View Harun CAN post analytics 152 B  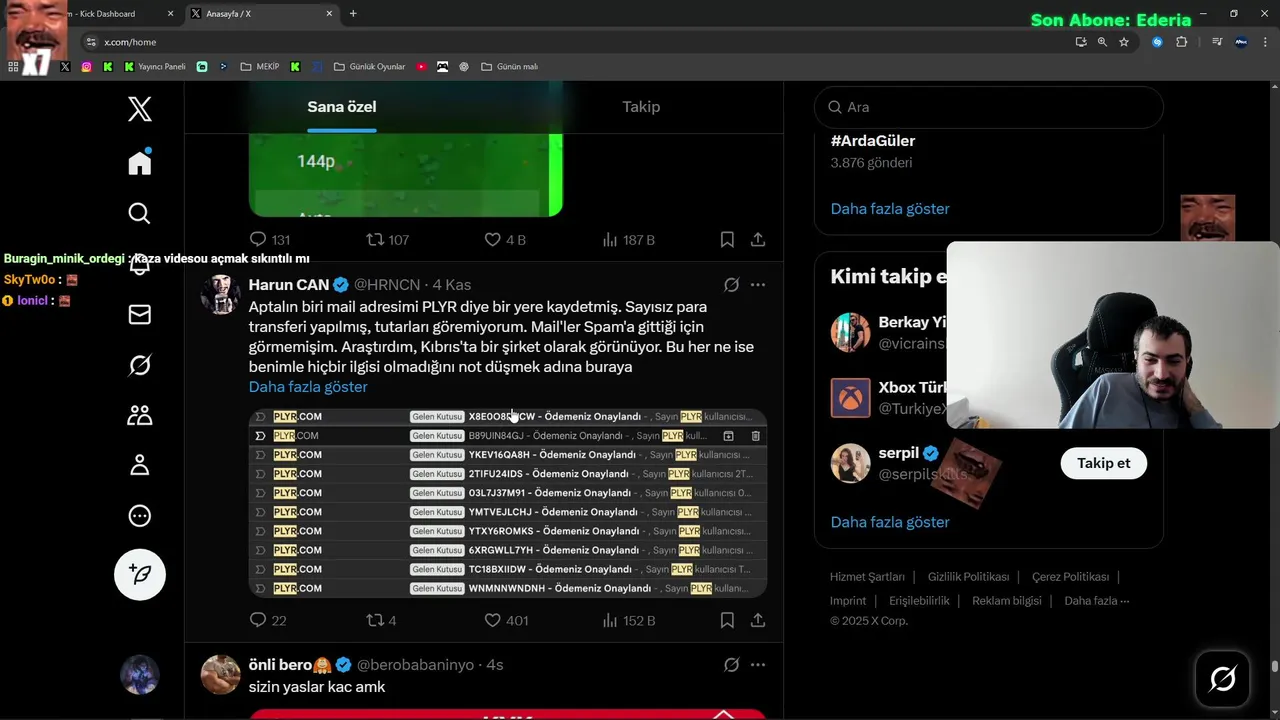coord(629,620)
